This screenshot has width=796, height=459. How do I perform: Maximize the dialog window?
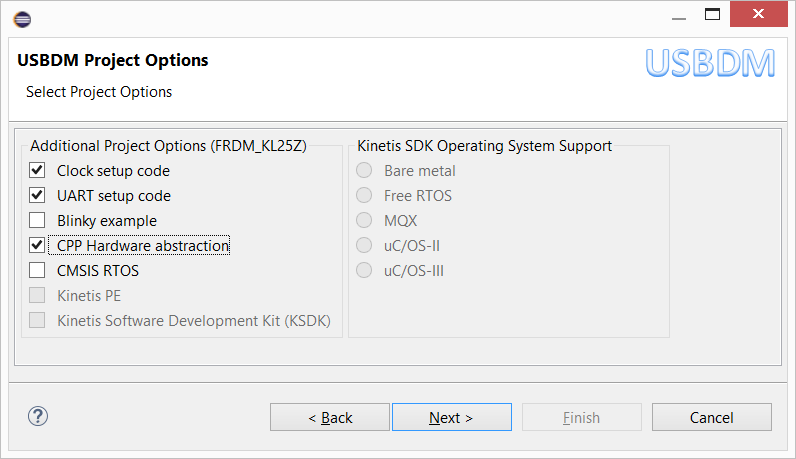click(712, 15)
